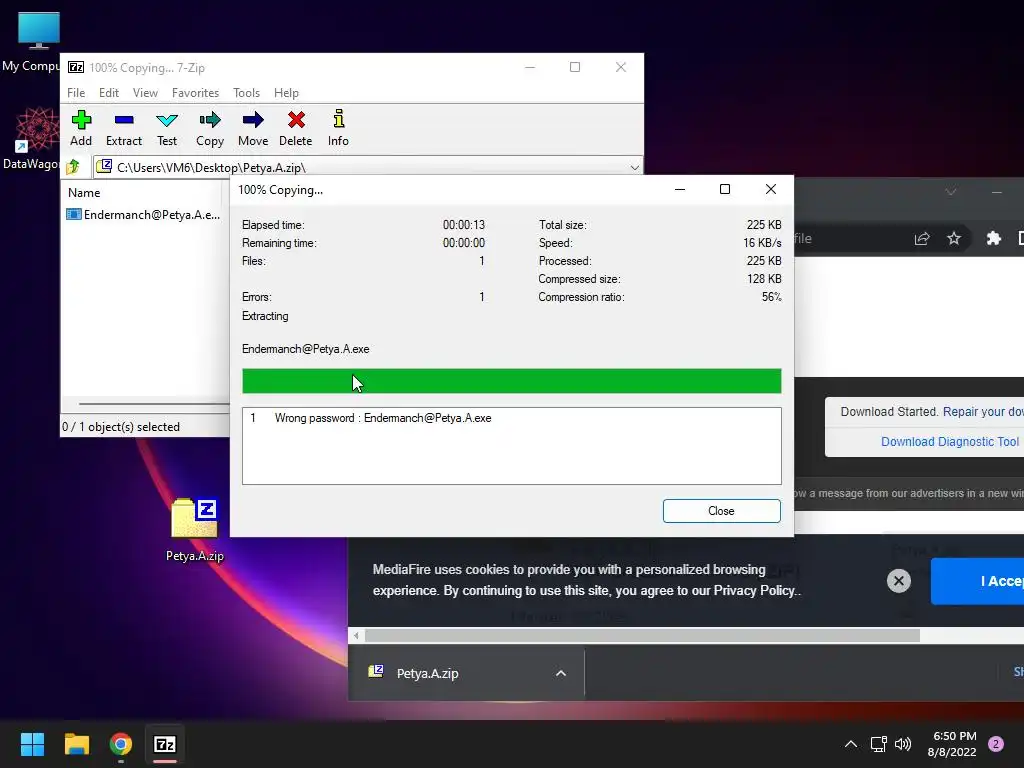Open the File menu in 7-Zip
1024x768 pixels.
[76, 93]
